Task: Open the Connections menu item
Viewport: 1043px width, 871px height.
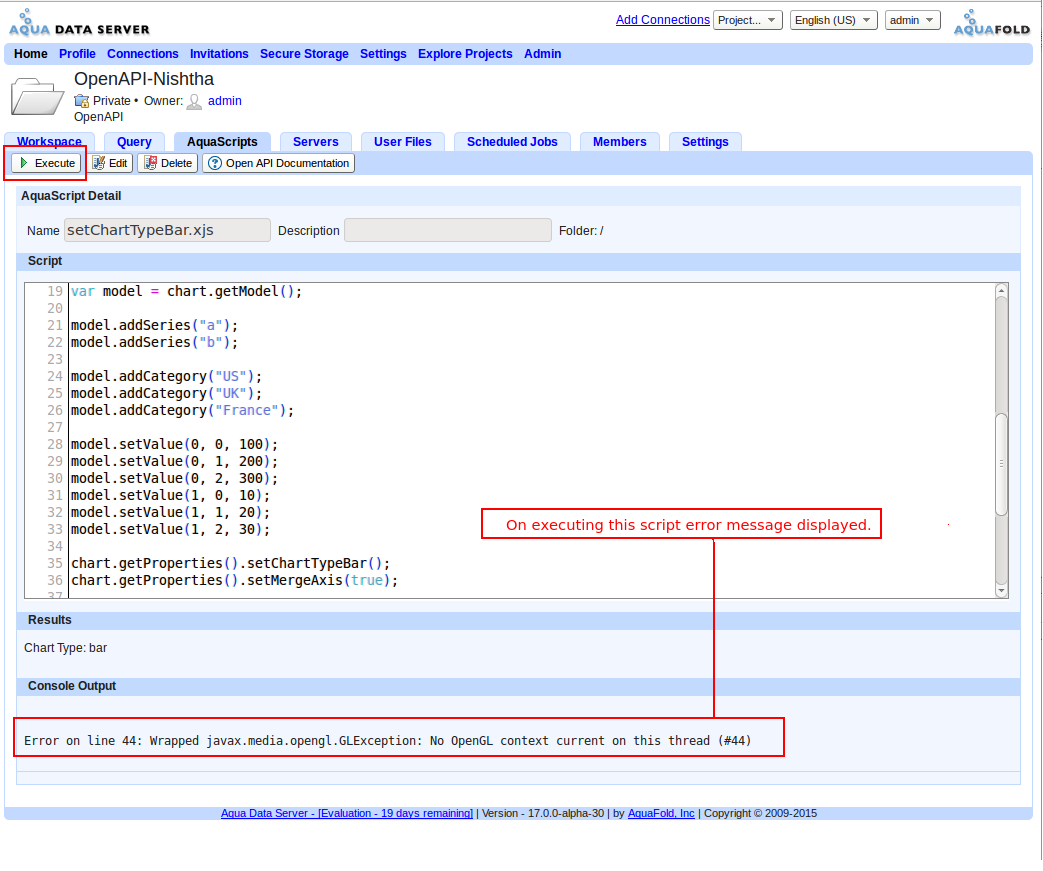Action: [x=142, y=54]
